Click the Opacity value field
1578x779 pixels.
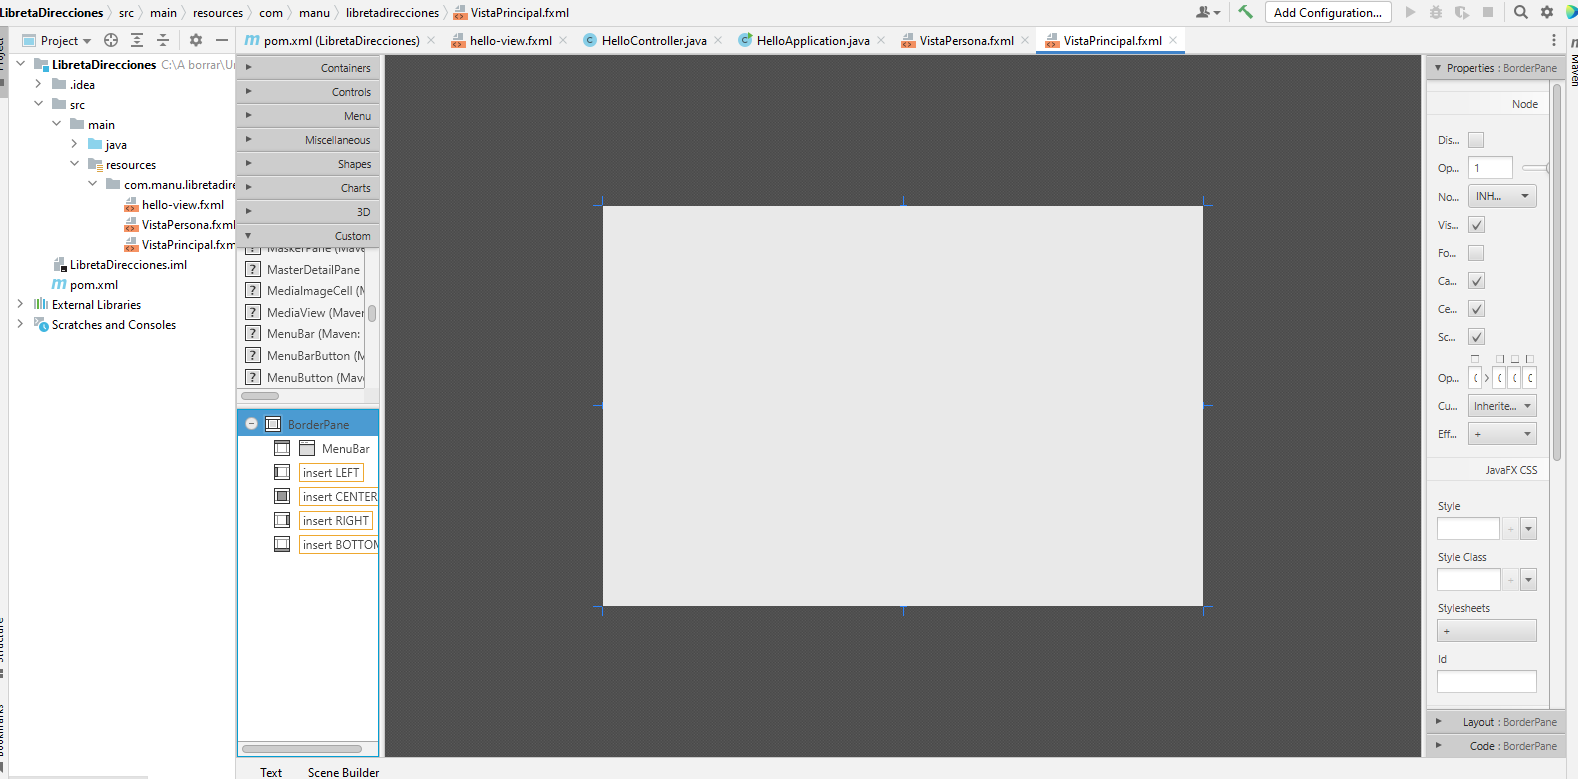[1490, 168]
